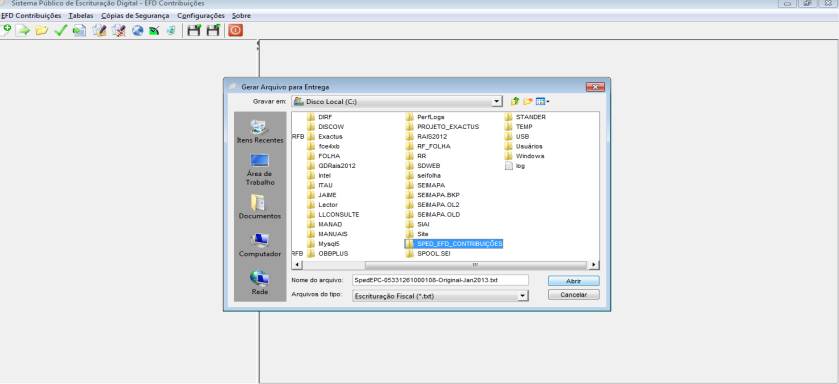Image resolution: width=839 pixels, height=384 pixels.
Task: Click the green checkmark validate icon
Action: click(60, 30)
